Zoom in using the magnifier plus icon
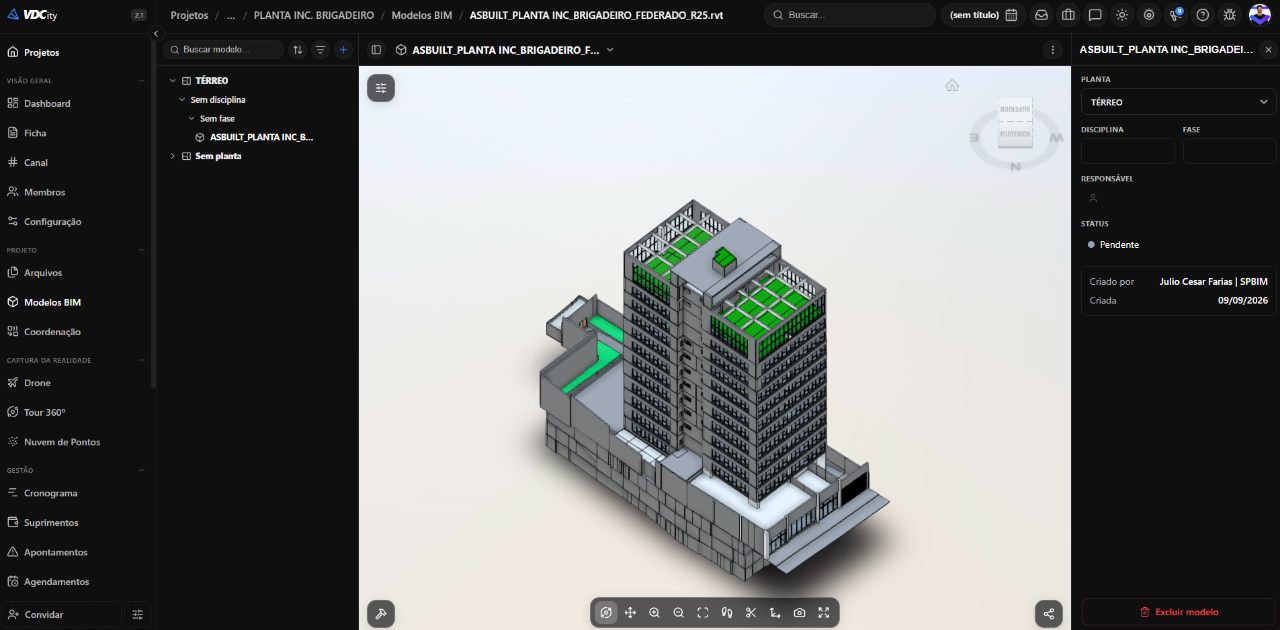The image size is (1280, 630). (654, 613)
